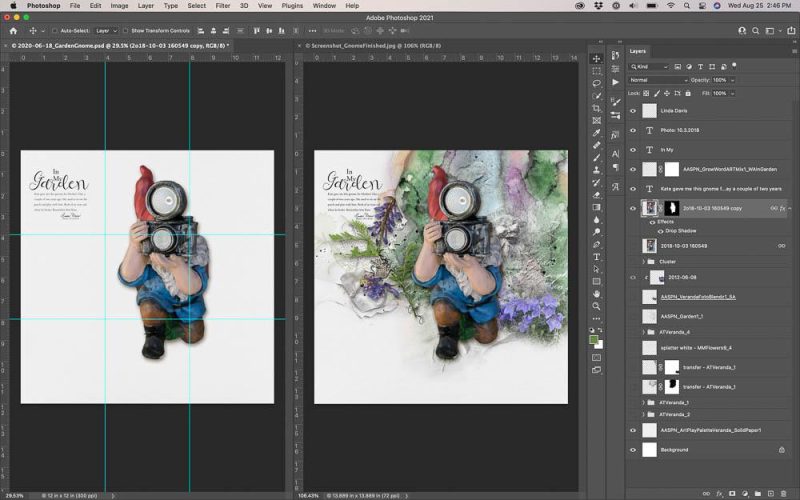Click the white background color swatch
The image size is (800, 500).
[x=599, y=345]
